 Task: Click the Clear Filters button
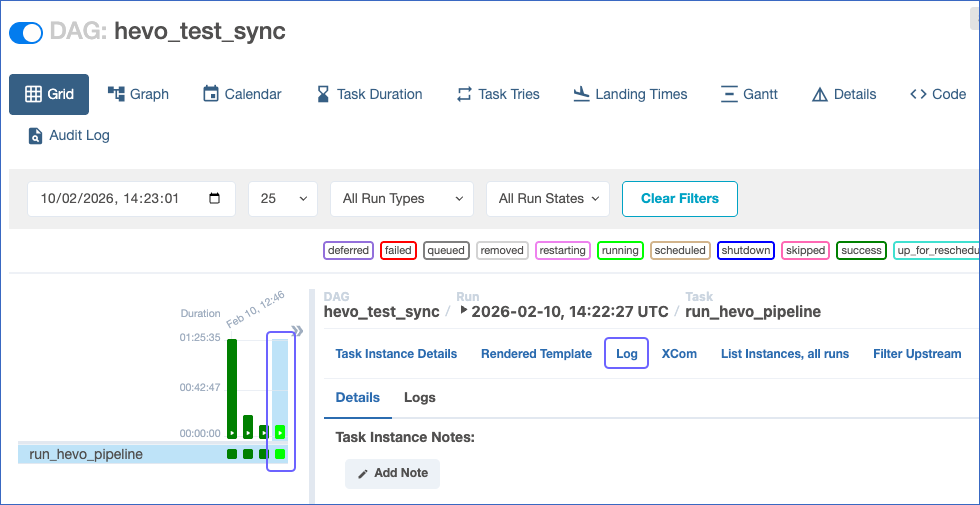click(x=680, y=199)
